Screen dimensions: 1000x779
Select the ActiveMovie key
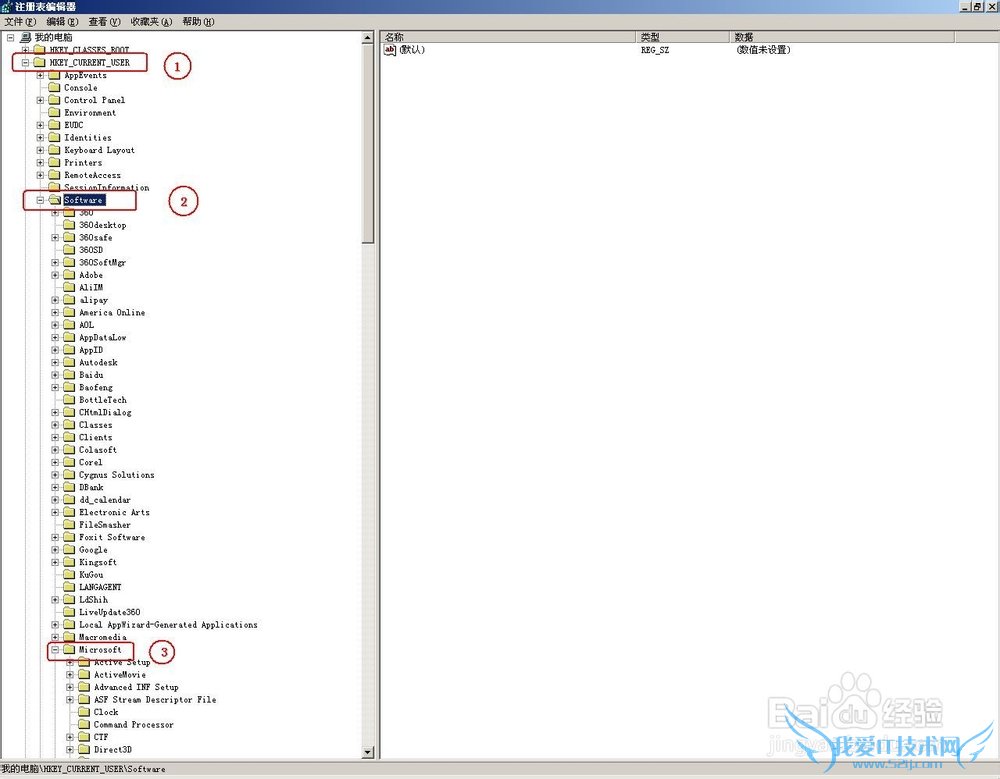(120, 675)
